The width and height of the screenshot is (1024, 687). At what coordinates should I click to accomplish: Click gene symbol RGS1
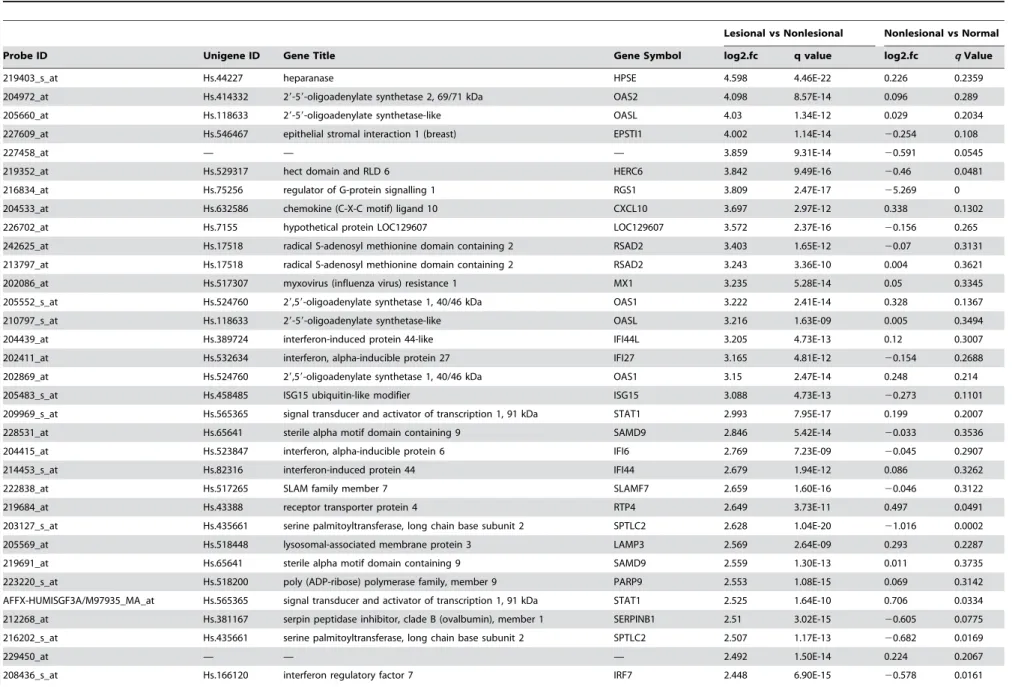click(624, 191)
